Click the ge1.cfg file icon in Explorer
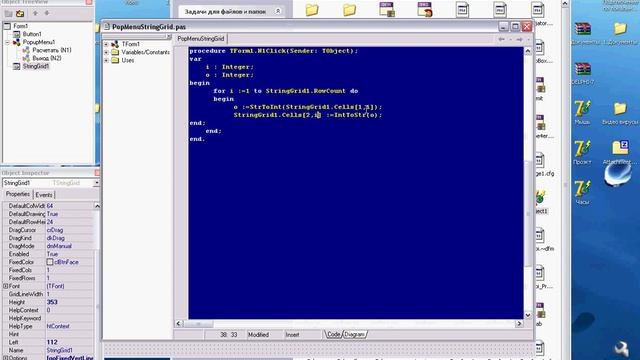Screen dimensions: 640x360 pos(540,160)
